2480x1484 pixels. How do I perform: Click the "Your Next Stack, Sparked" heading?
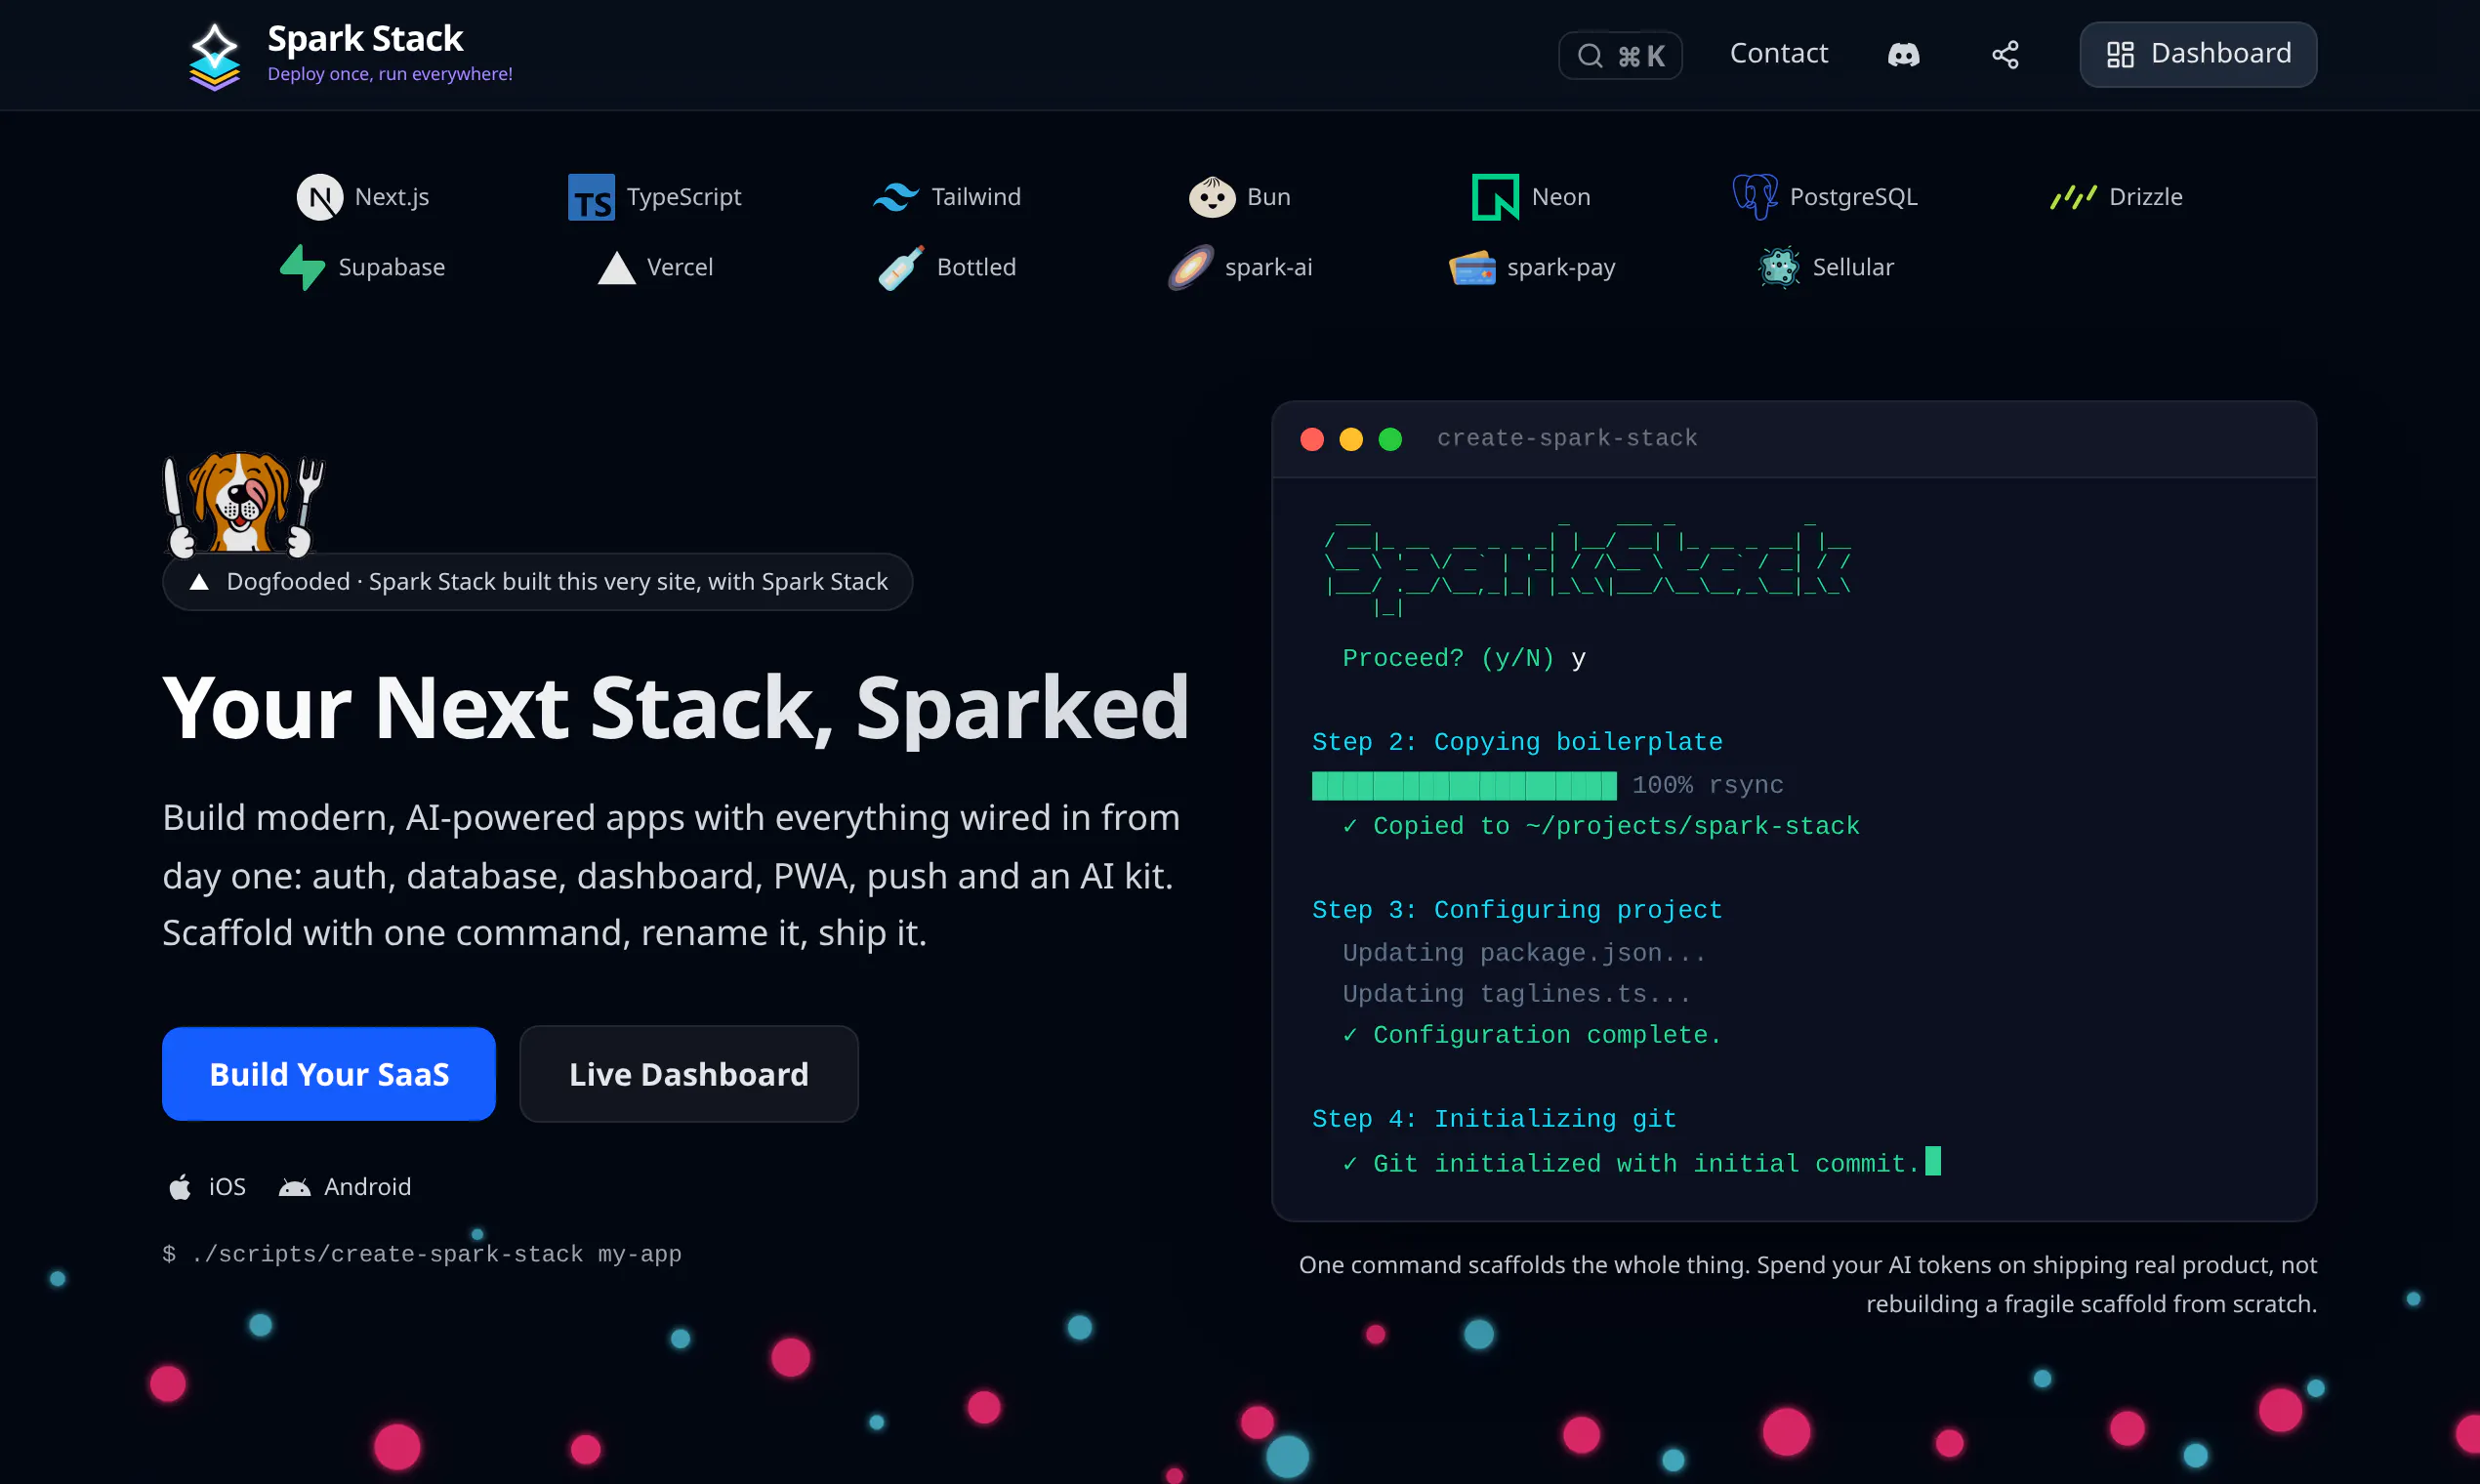click(x=676, y=708)
